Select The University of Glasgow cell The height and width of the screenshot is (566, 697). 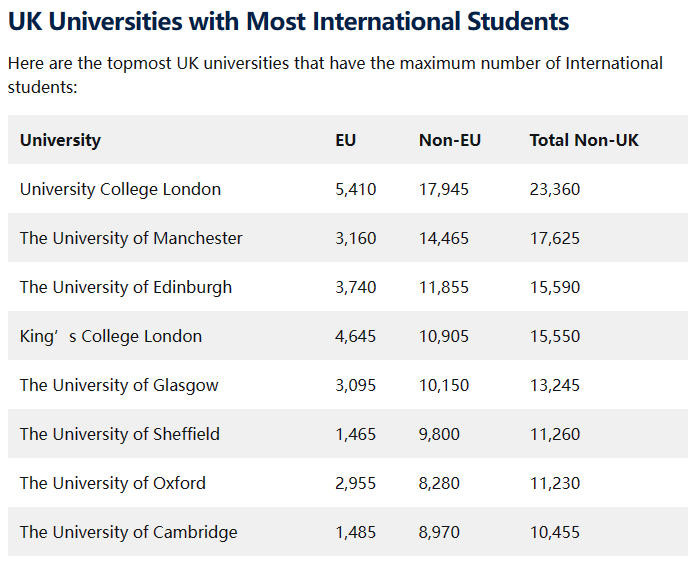[x=118, y=385]
